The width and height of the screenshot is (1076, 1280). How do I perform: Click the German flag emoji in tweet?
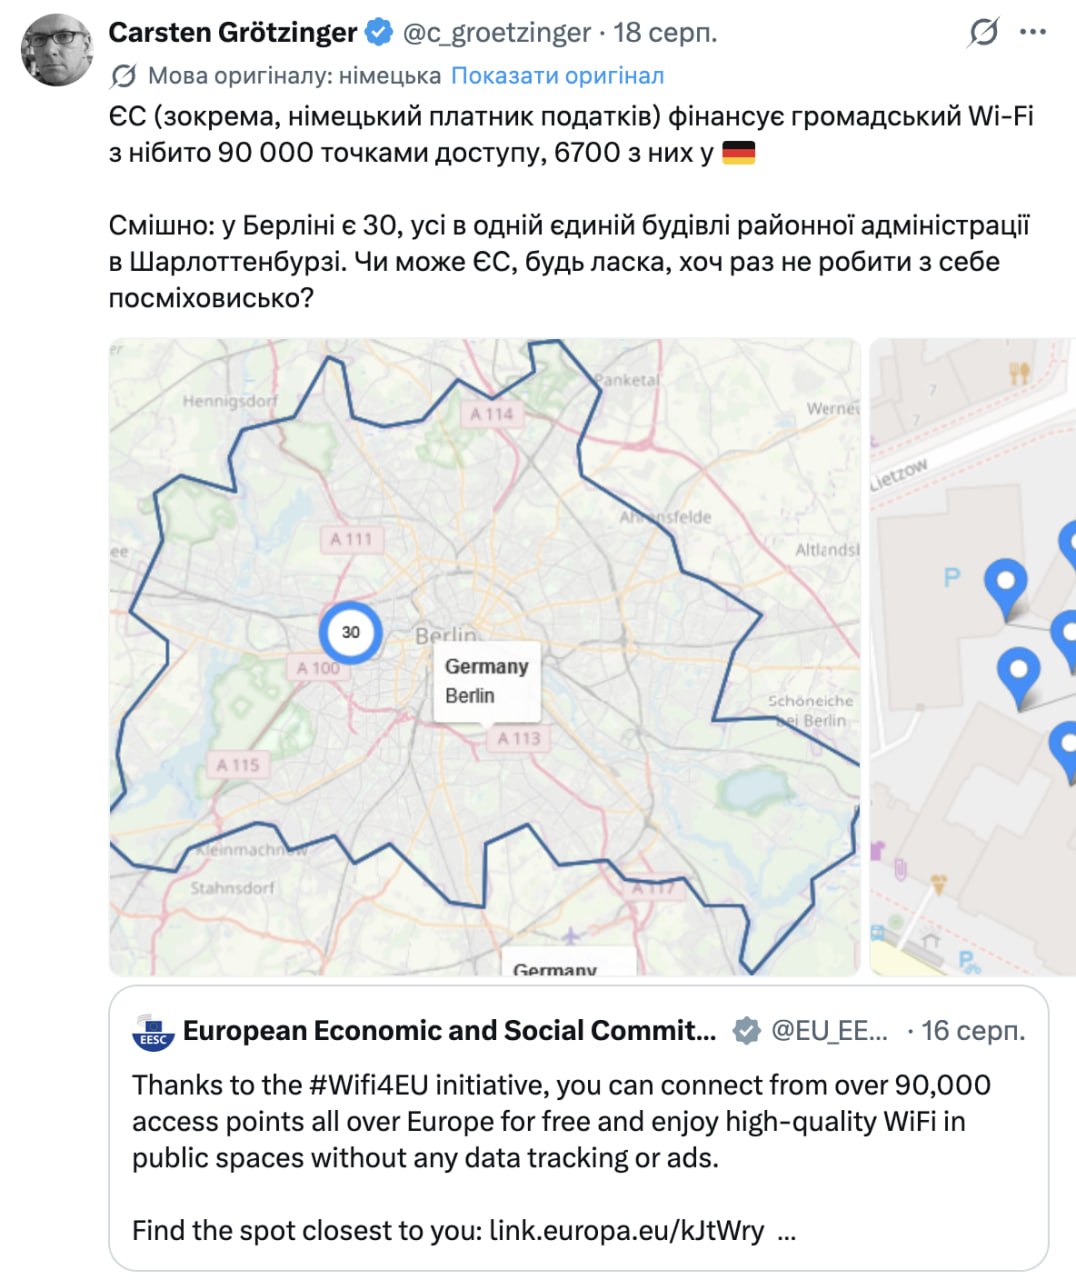tap(738, 153)
